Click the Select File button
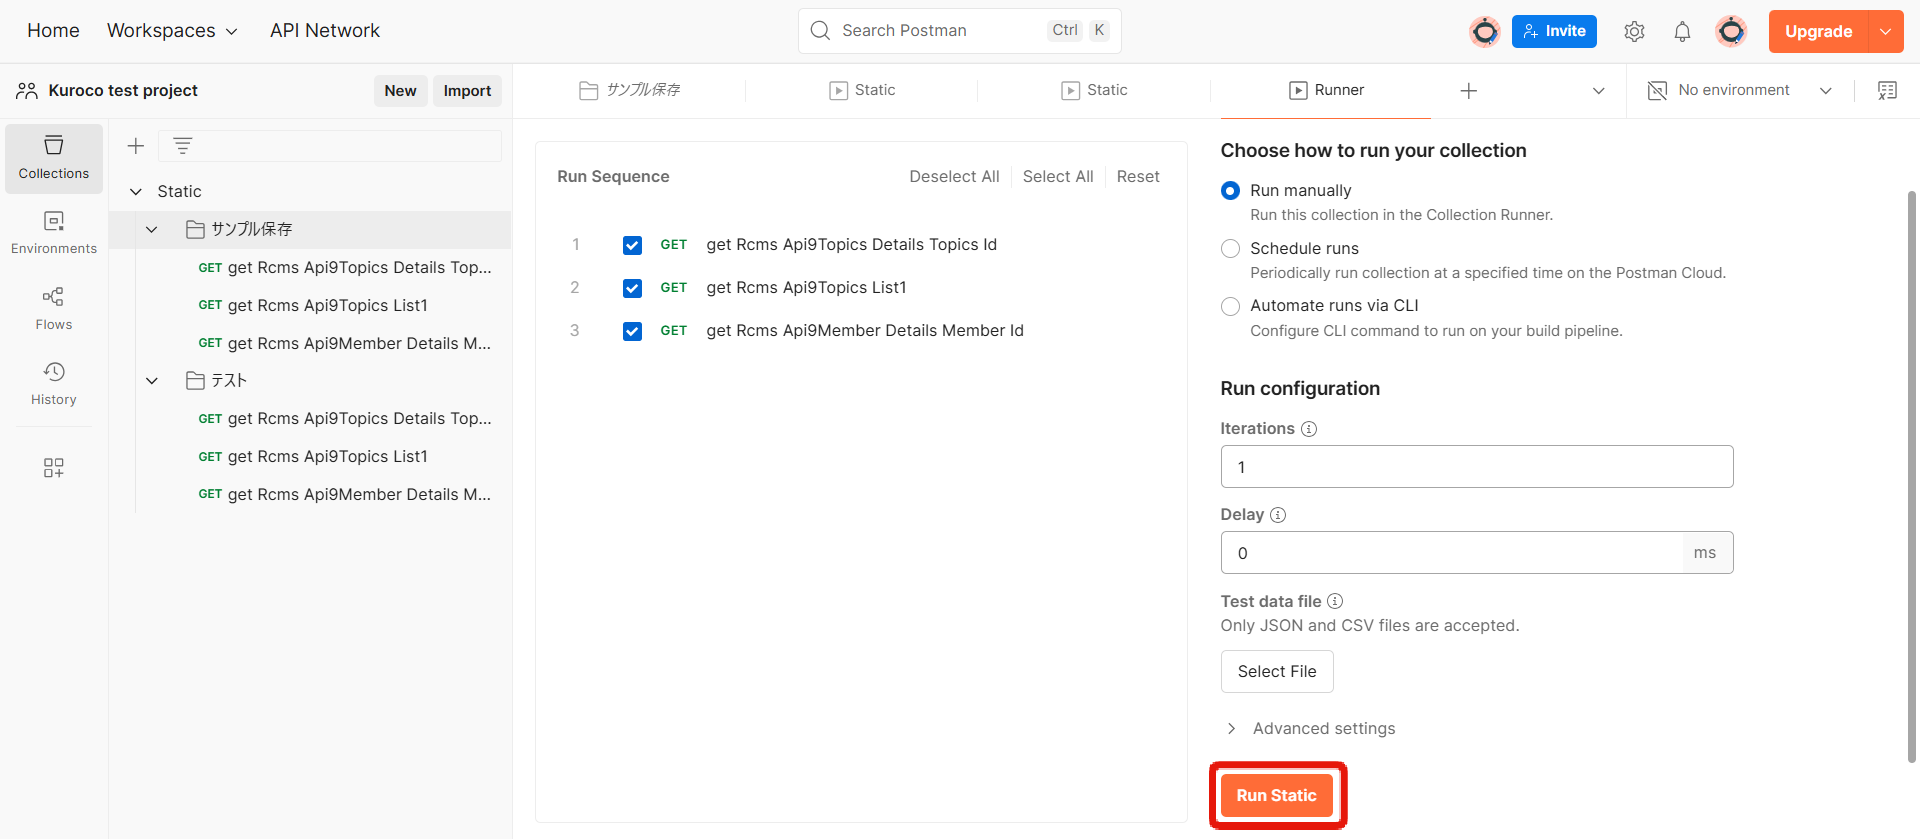This screenshot has width=1920, height=839. coord(1276,671)
